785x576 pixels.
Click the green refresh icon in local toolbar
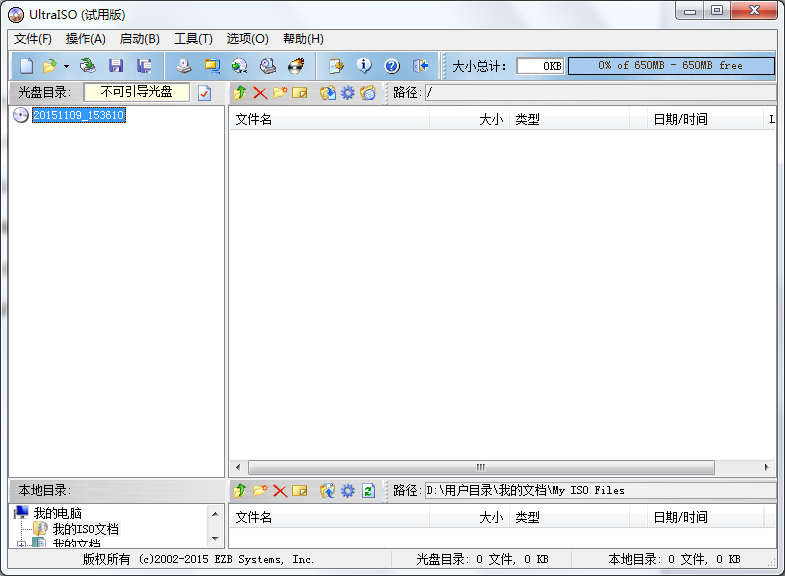(368, 490)
